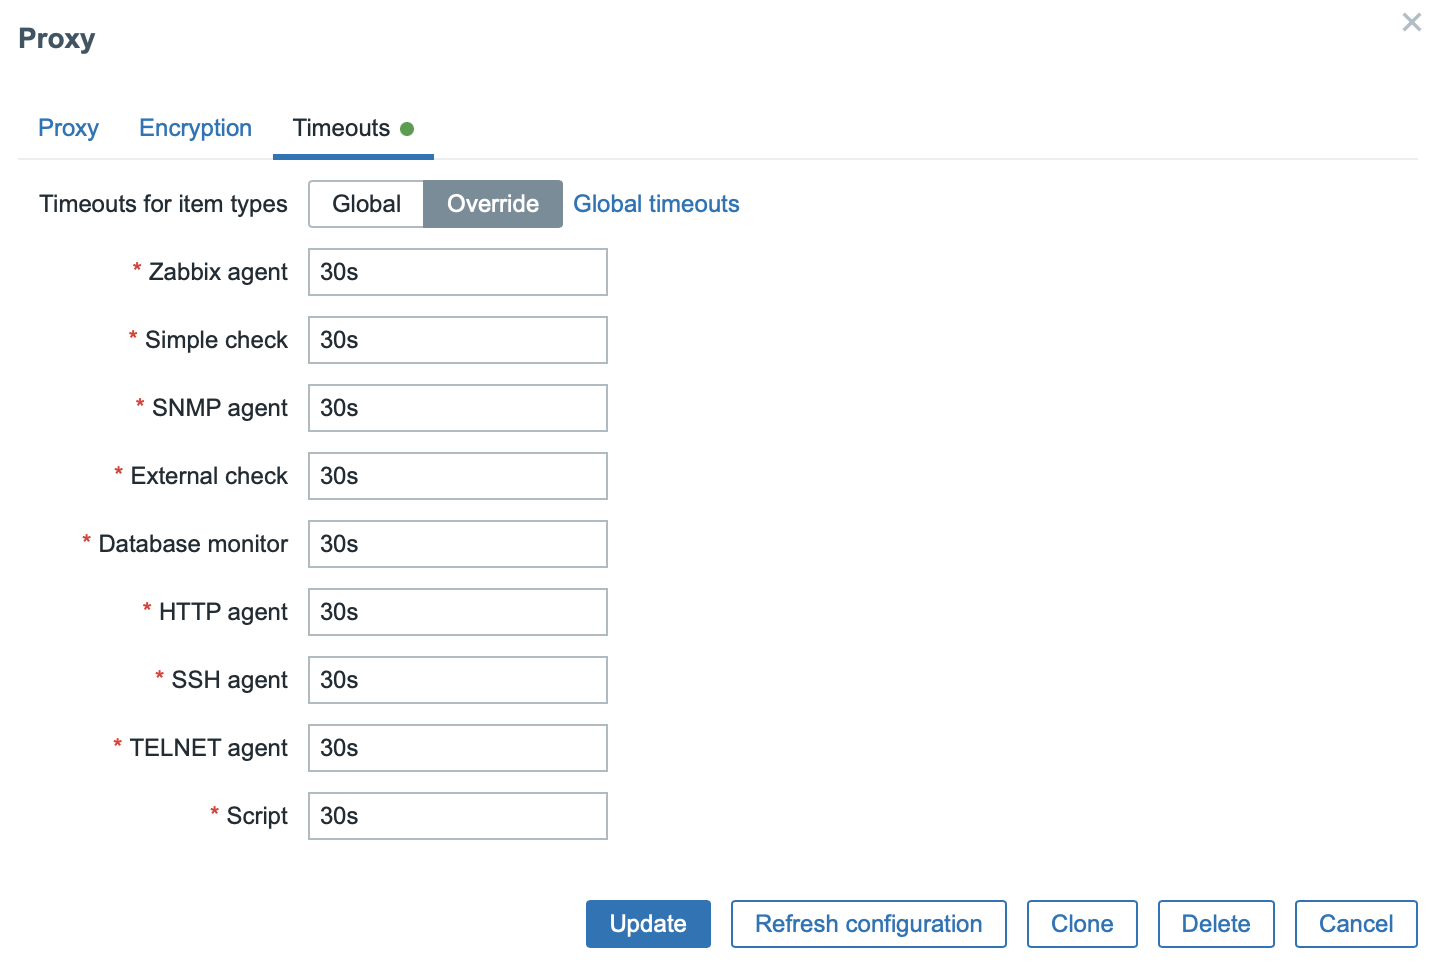Focus the SNMP agent timeout field
This screenshot has width=1436, height=966.
tap(458, 408)
